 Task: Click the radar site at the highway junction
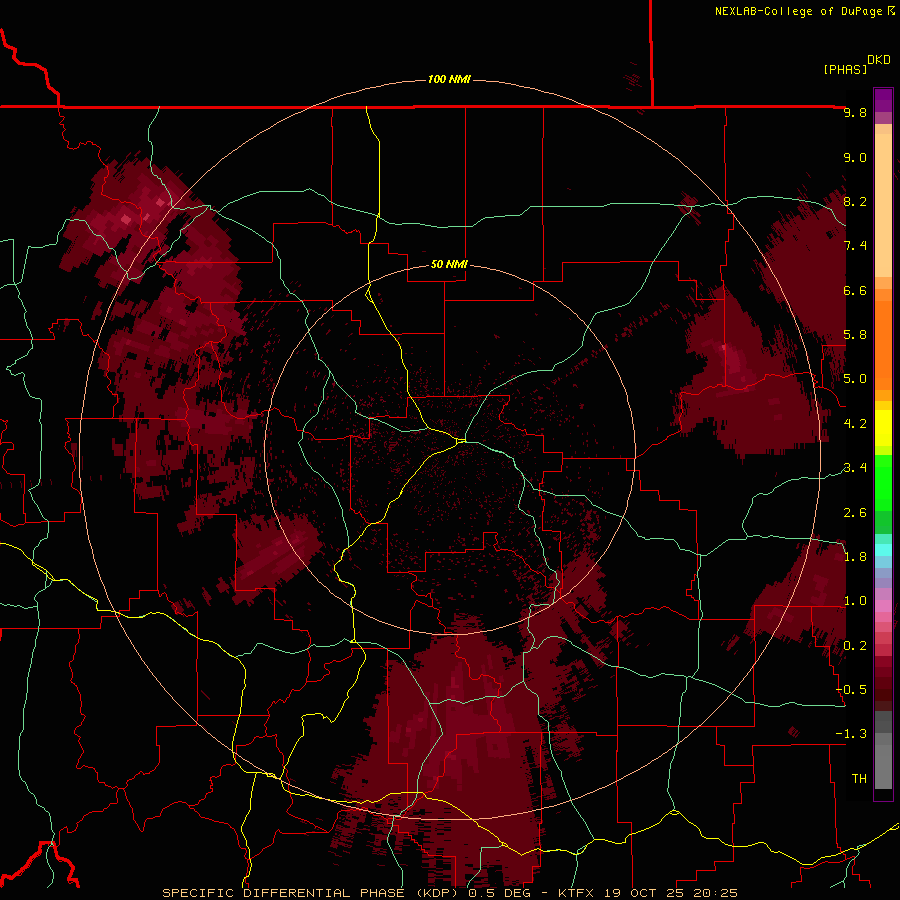tap(461, 441)
